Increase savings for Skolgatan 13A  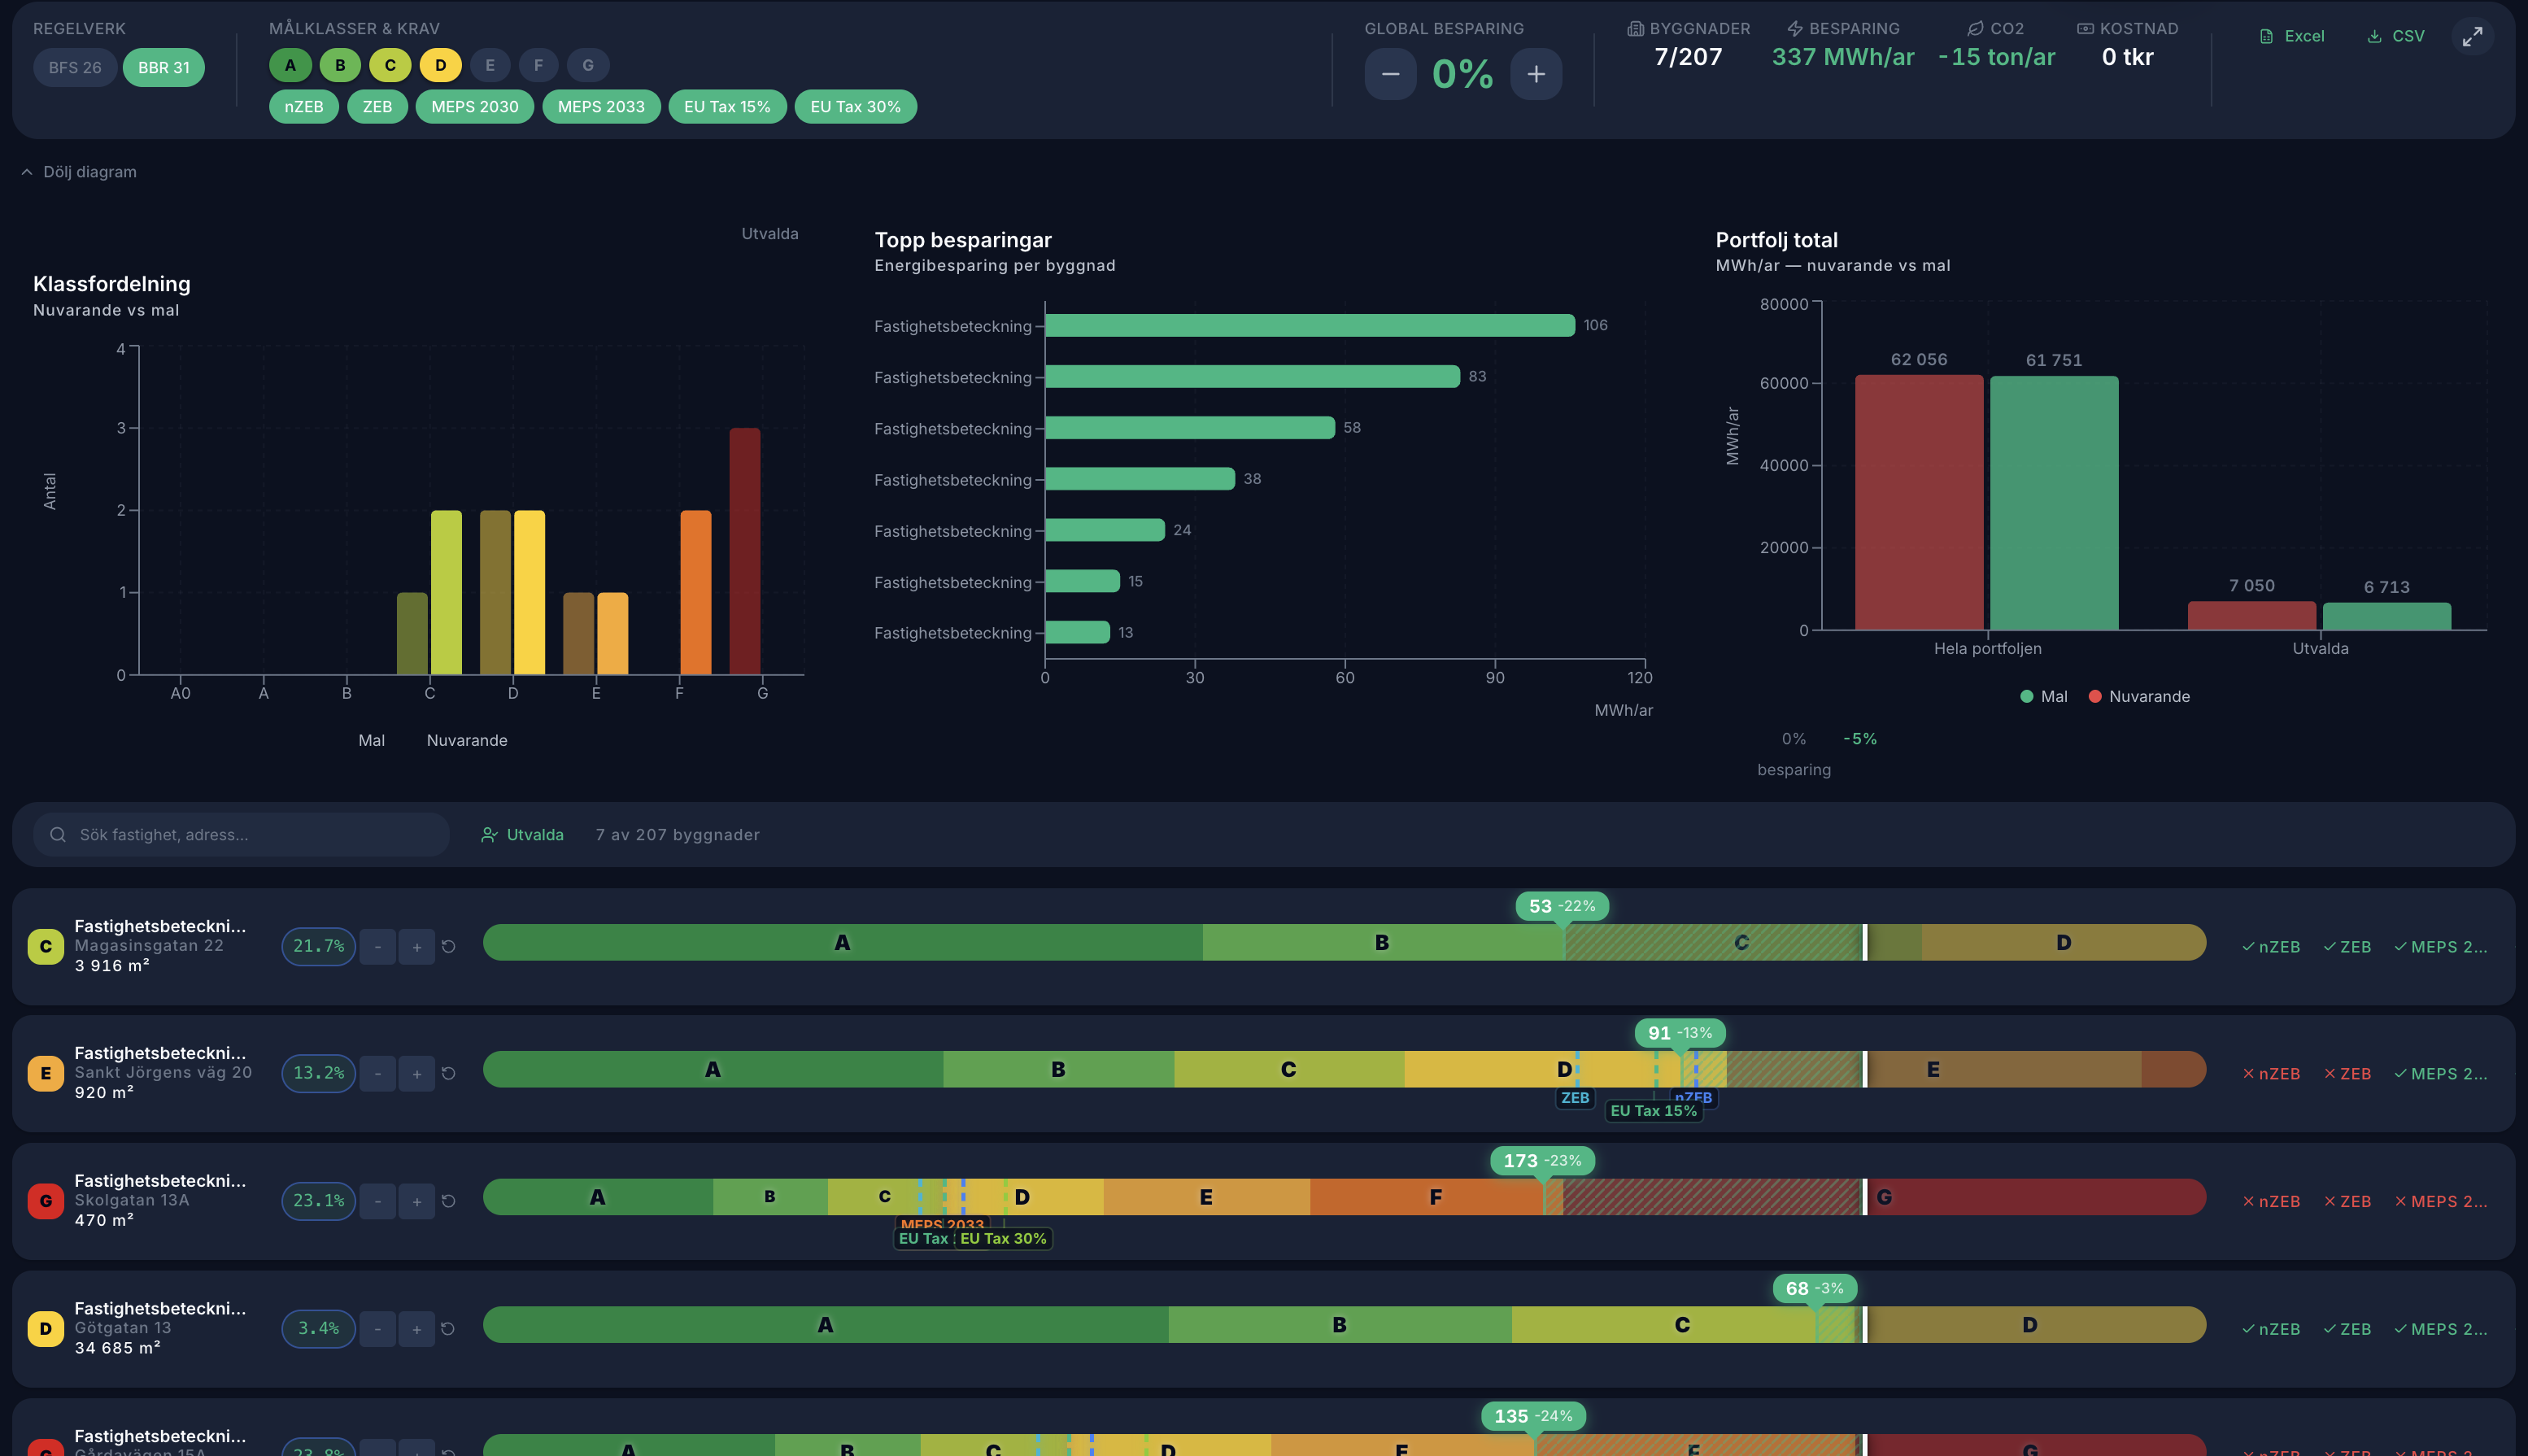(x=416, y=1201)
